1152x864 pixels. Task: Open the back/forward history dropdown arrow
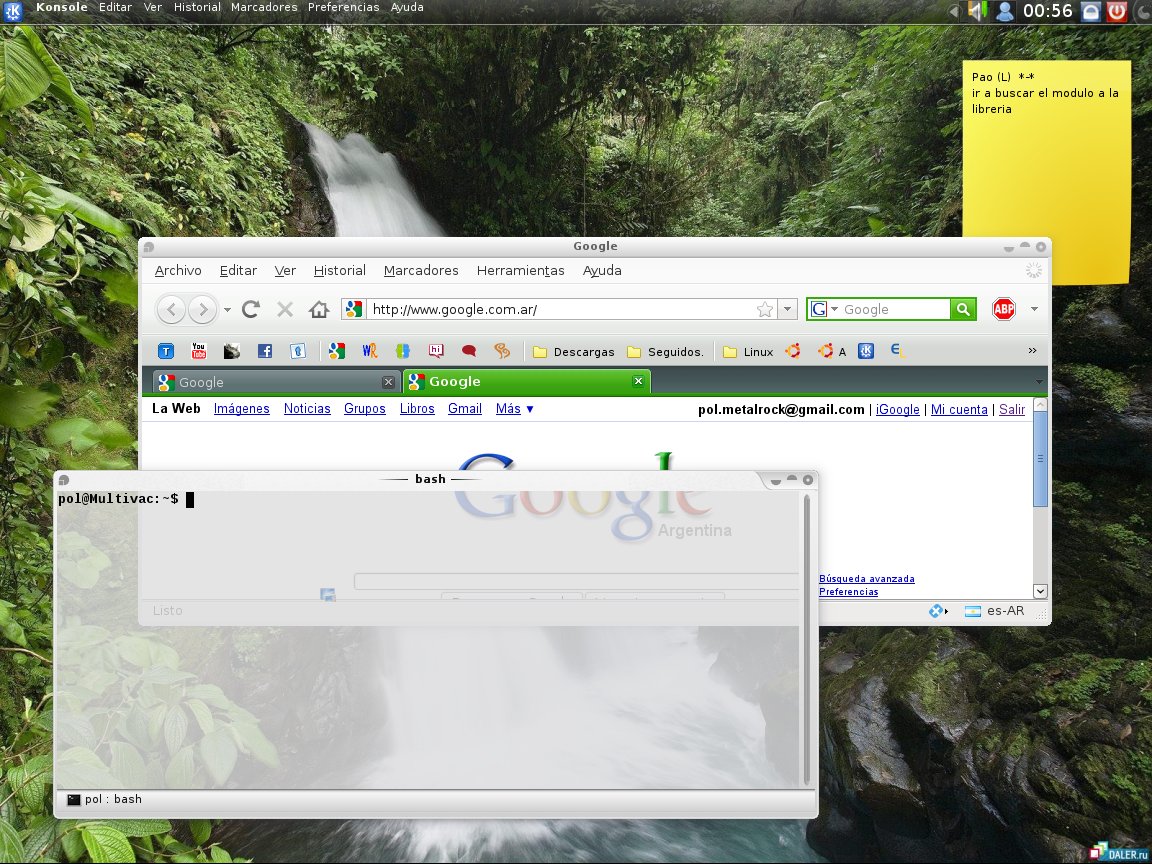click(227, 310)
